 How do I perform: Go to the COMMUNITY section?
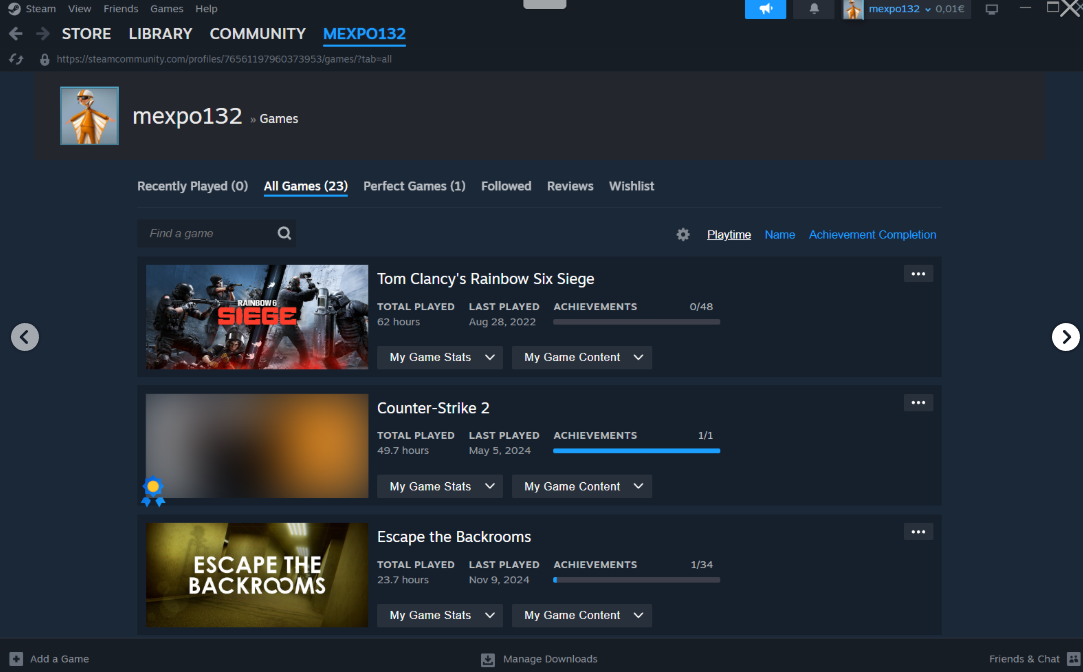click(x=258, y=34)
